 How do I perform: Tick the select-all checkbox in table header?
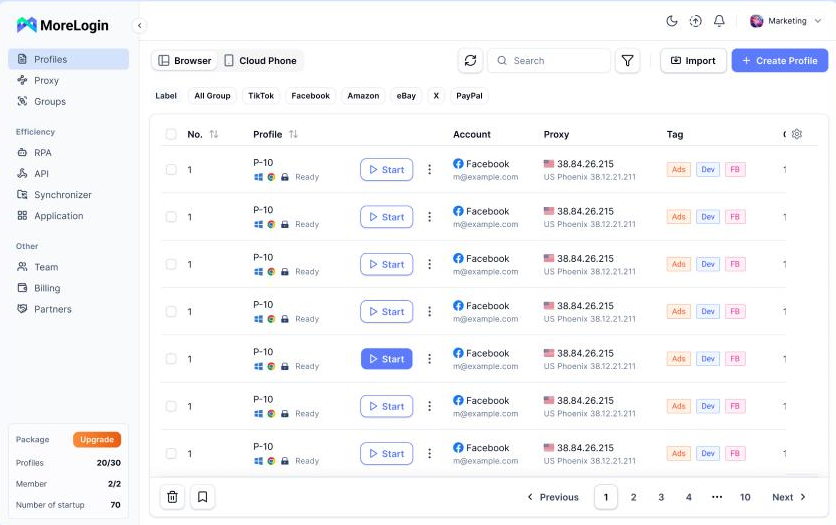point(171,134)
